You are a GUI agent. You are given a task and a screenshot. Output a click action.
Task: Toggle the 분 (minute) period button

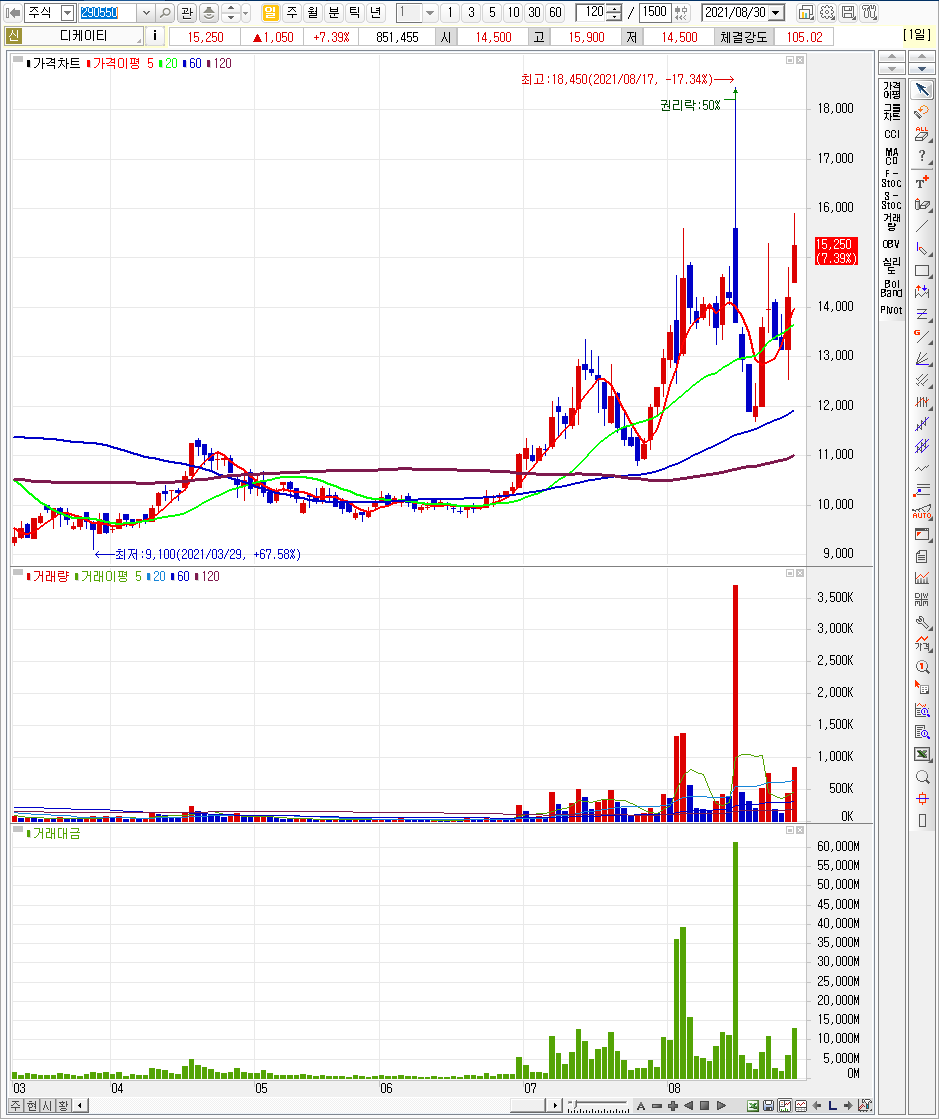[334, 12]
